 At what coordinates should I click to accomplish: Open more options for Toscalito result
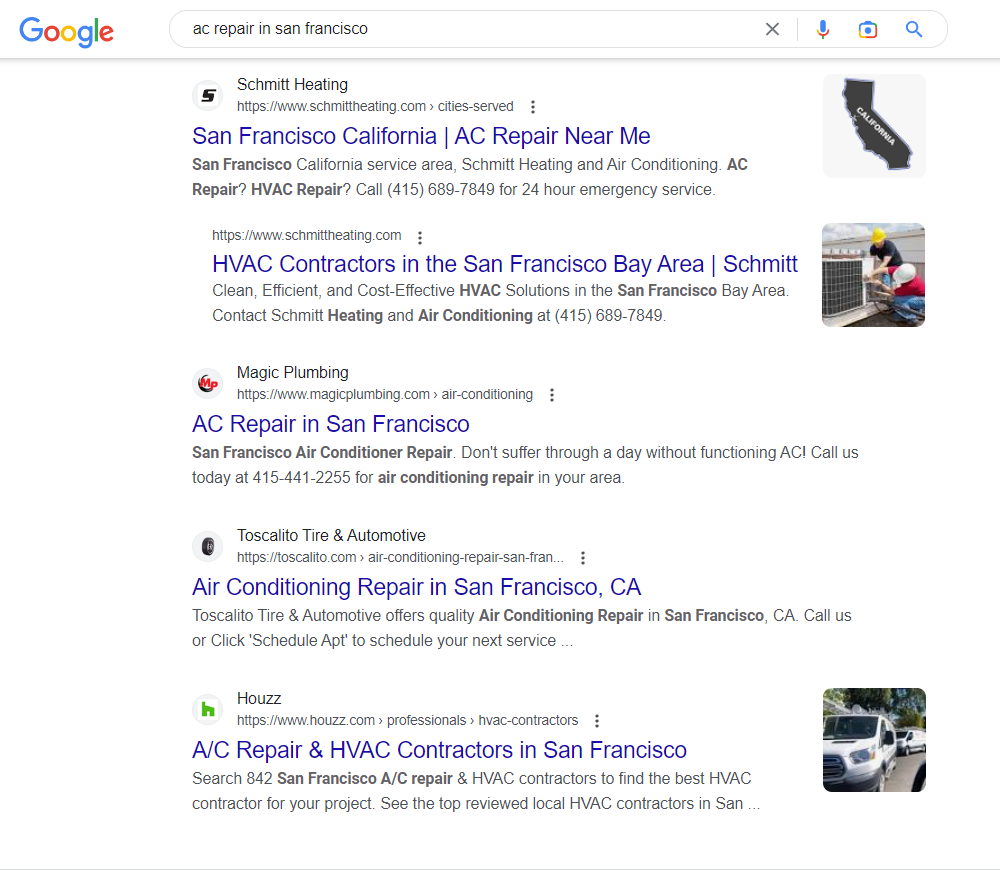[582, 557]
